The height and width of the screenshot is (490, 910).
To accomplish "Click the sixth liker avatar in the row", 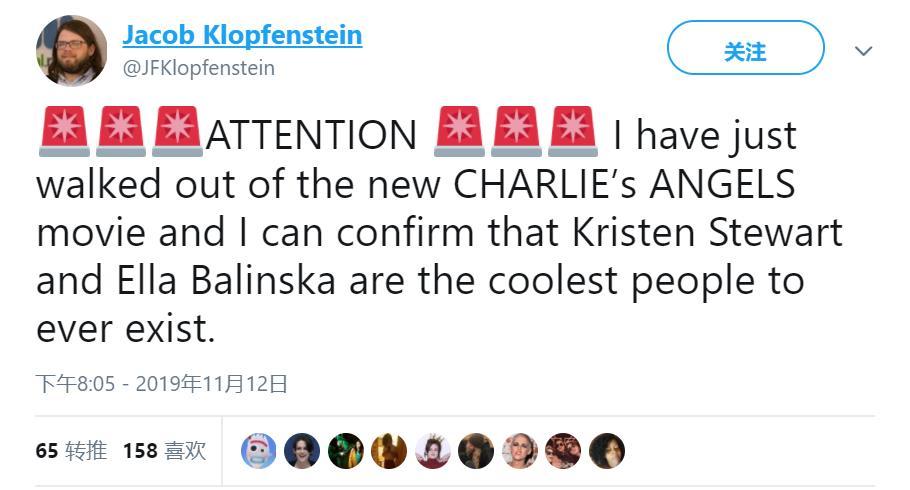I will (x=476, y=452).
